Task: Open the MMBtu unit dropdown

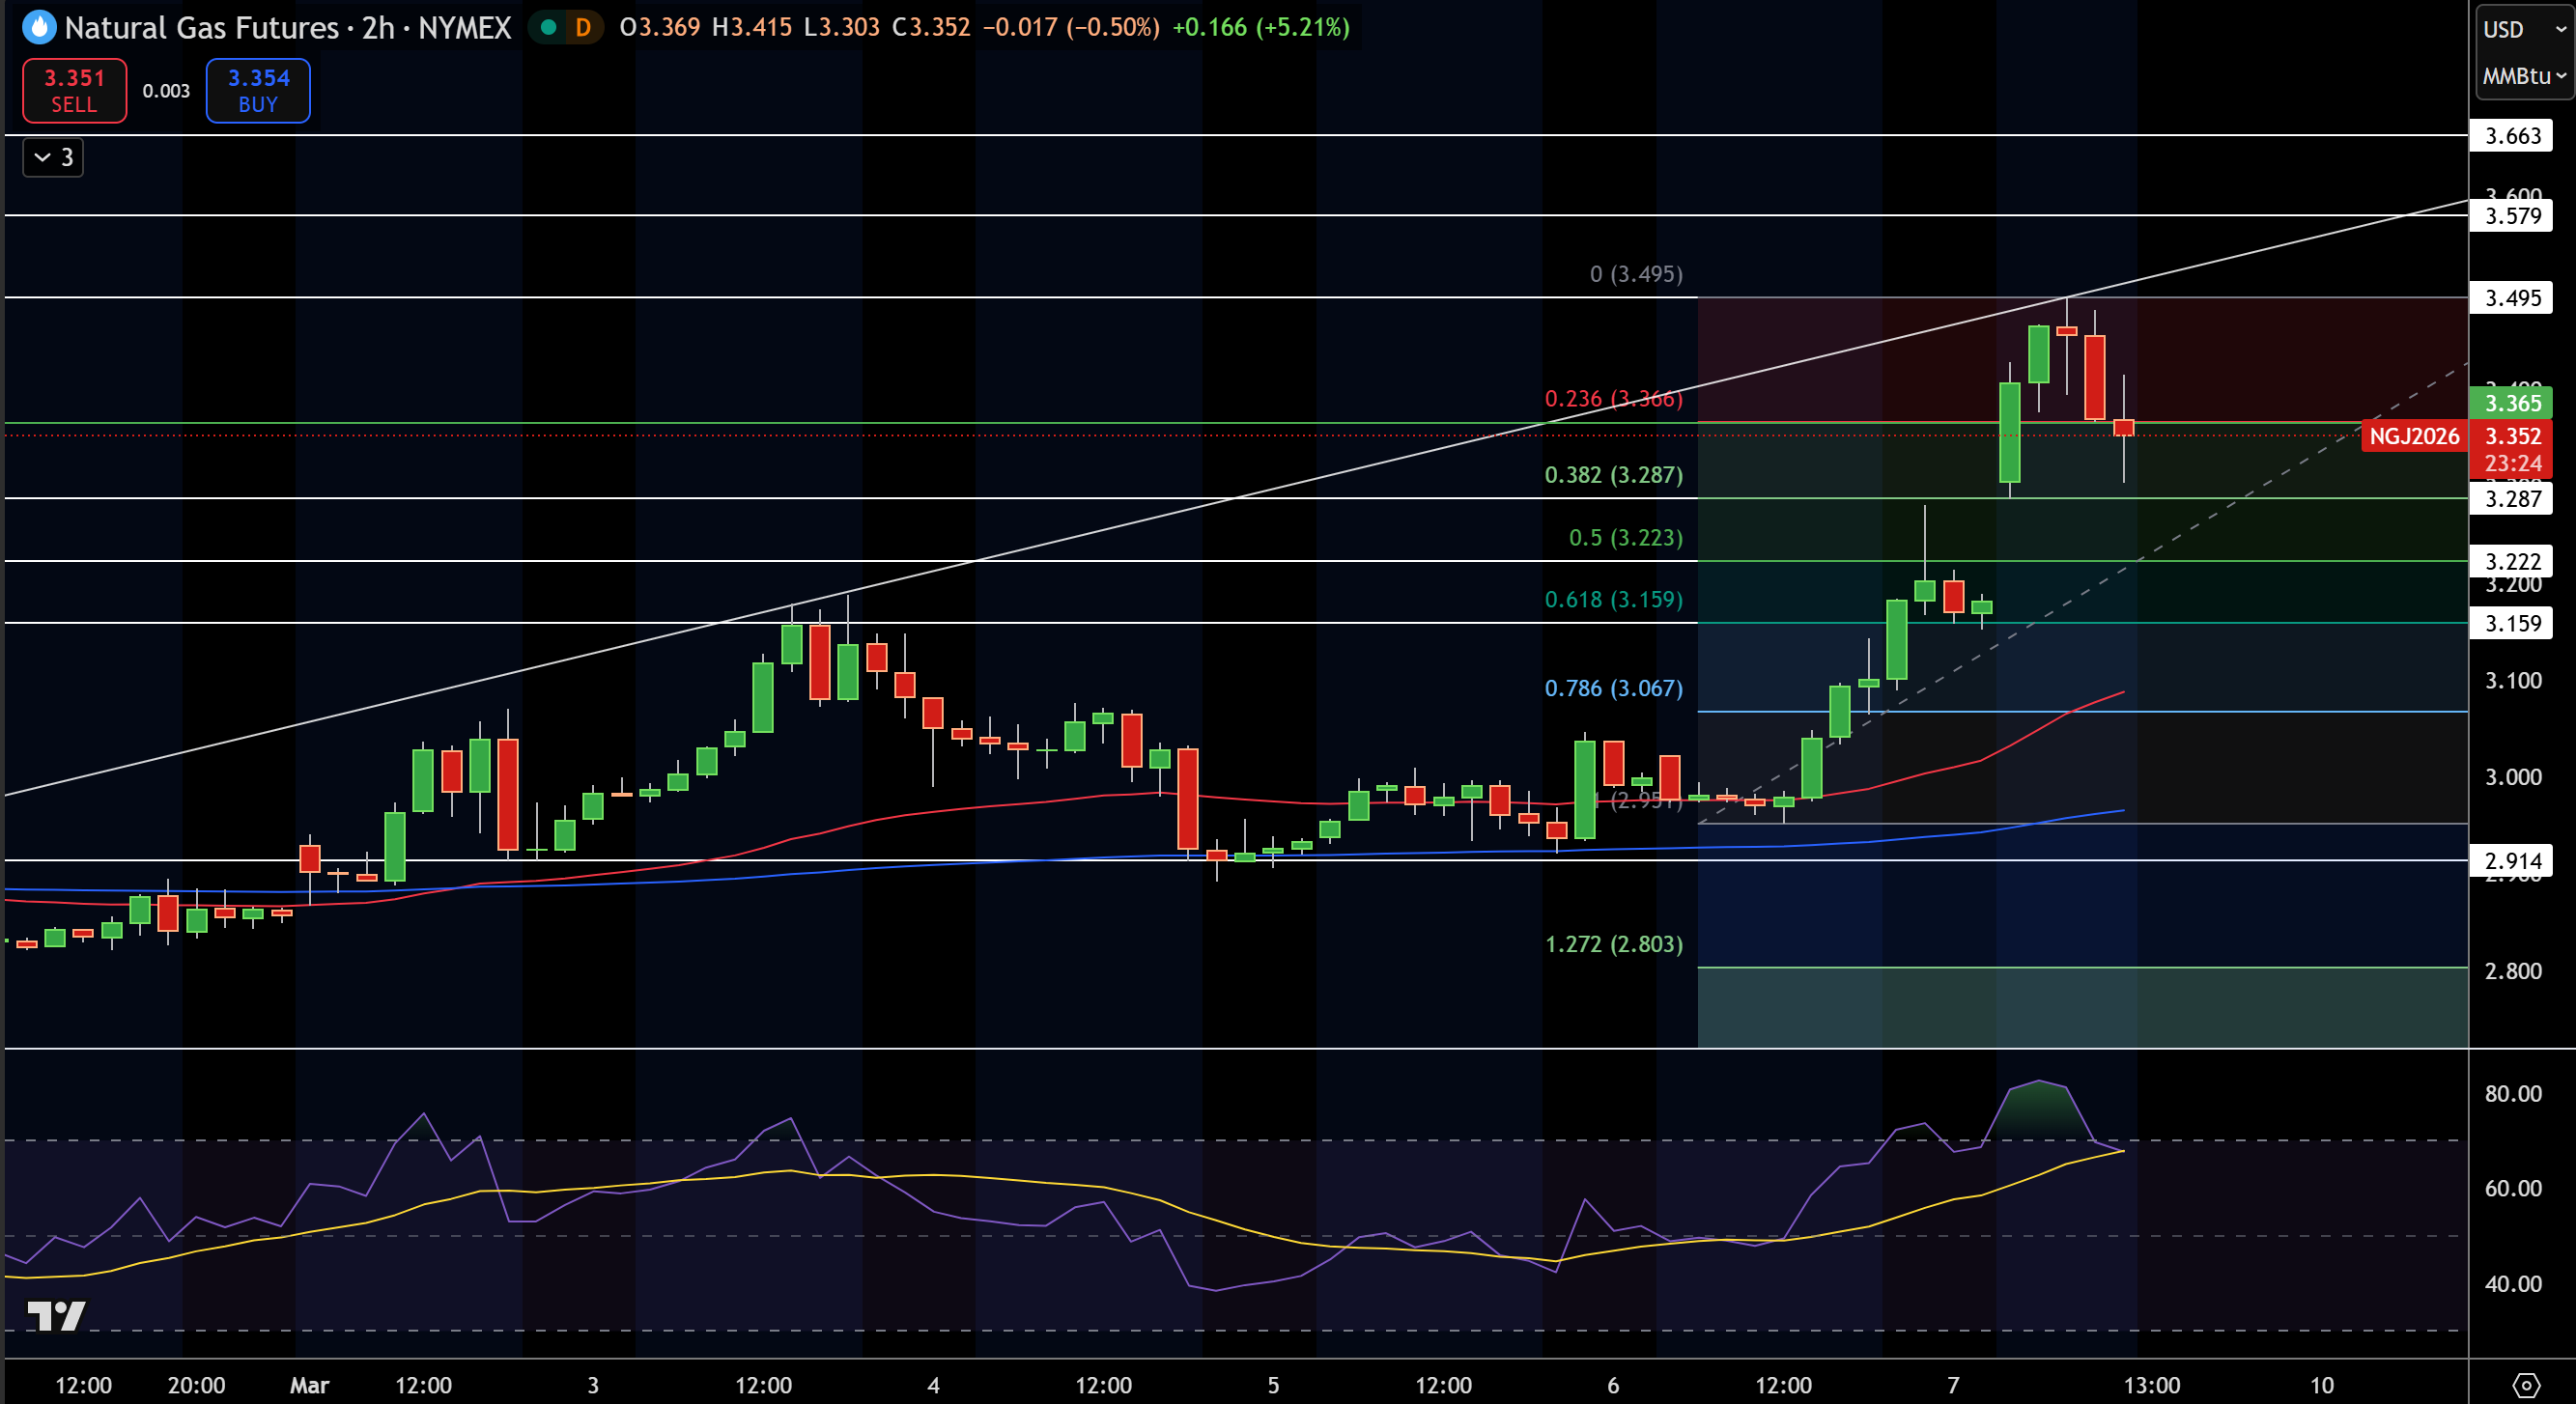Action: pyautogui.click(x=2522, y=76)
